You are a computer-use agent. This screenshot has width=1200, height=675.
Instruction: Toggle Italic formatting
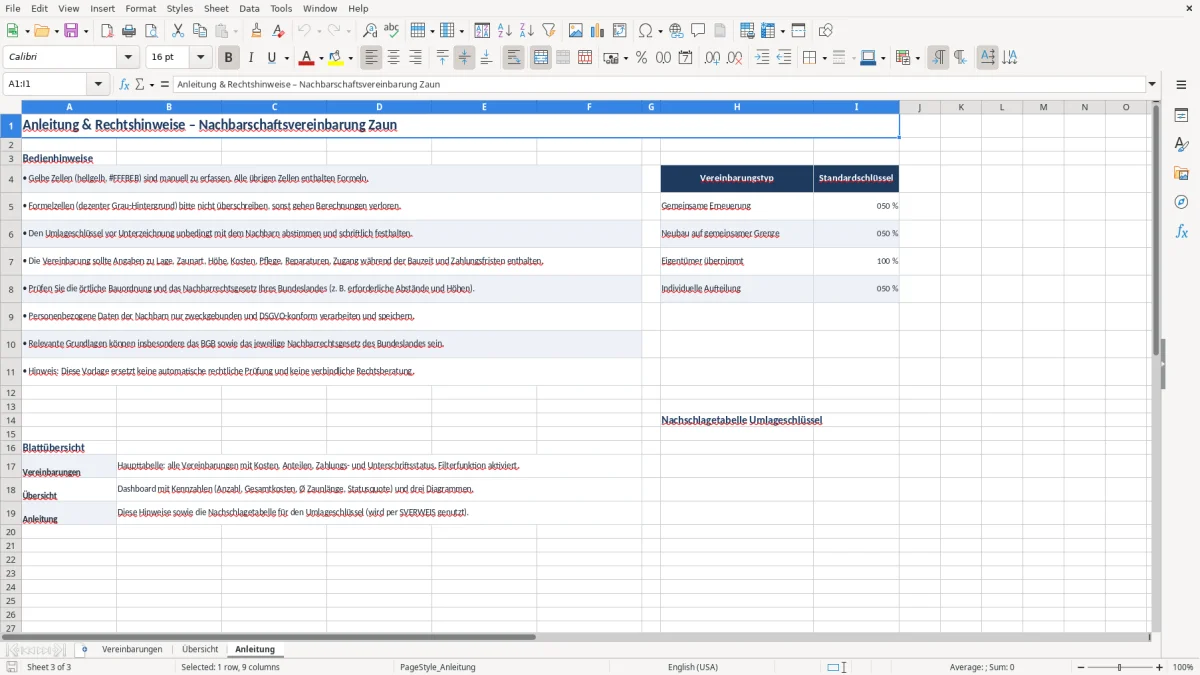click(x=251, y=58)
